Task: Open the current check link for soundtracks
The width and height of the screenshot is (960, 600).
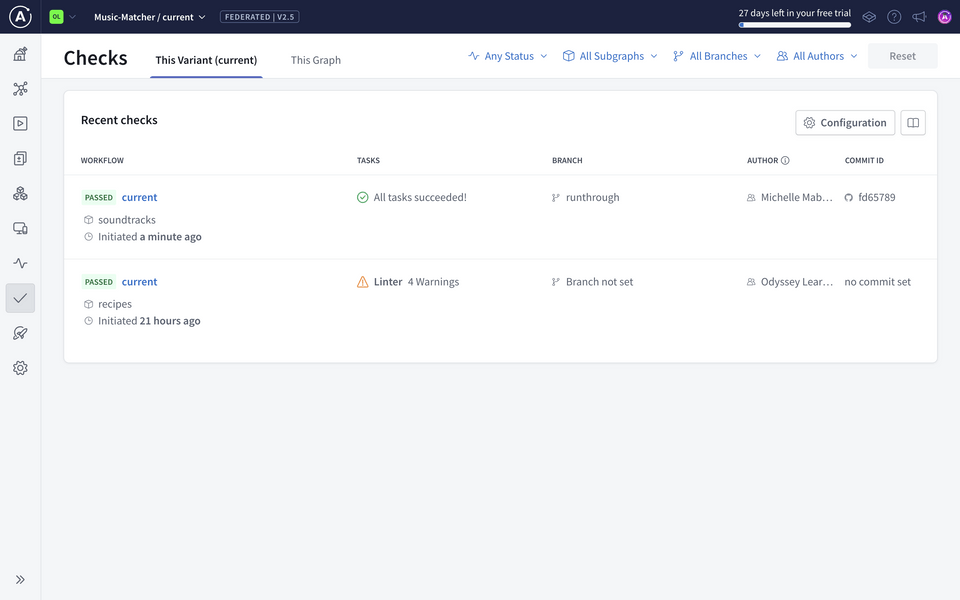Action: [x=139, y=197]
